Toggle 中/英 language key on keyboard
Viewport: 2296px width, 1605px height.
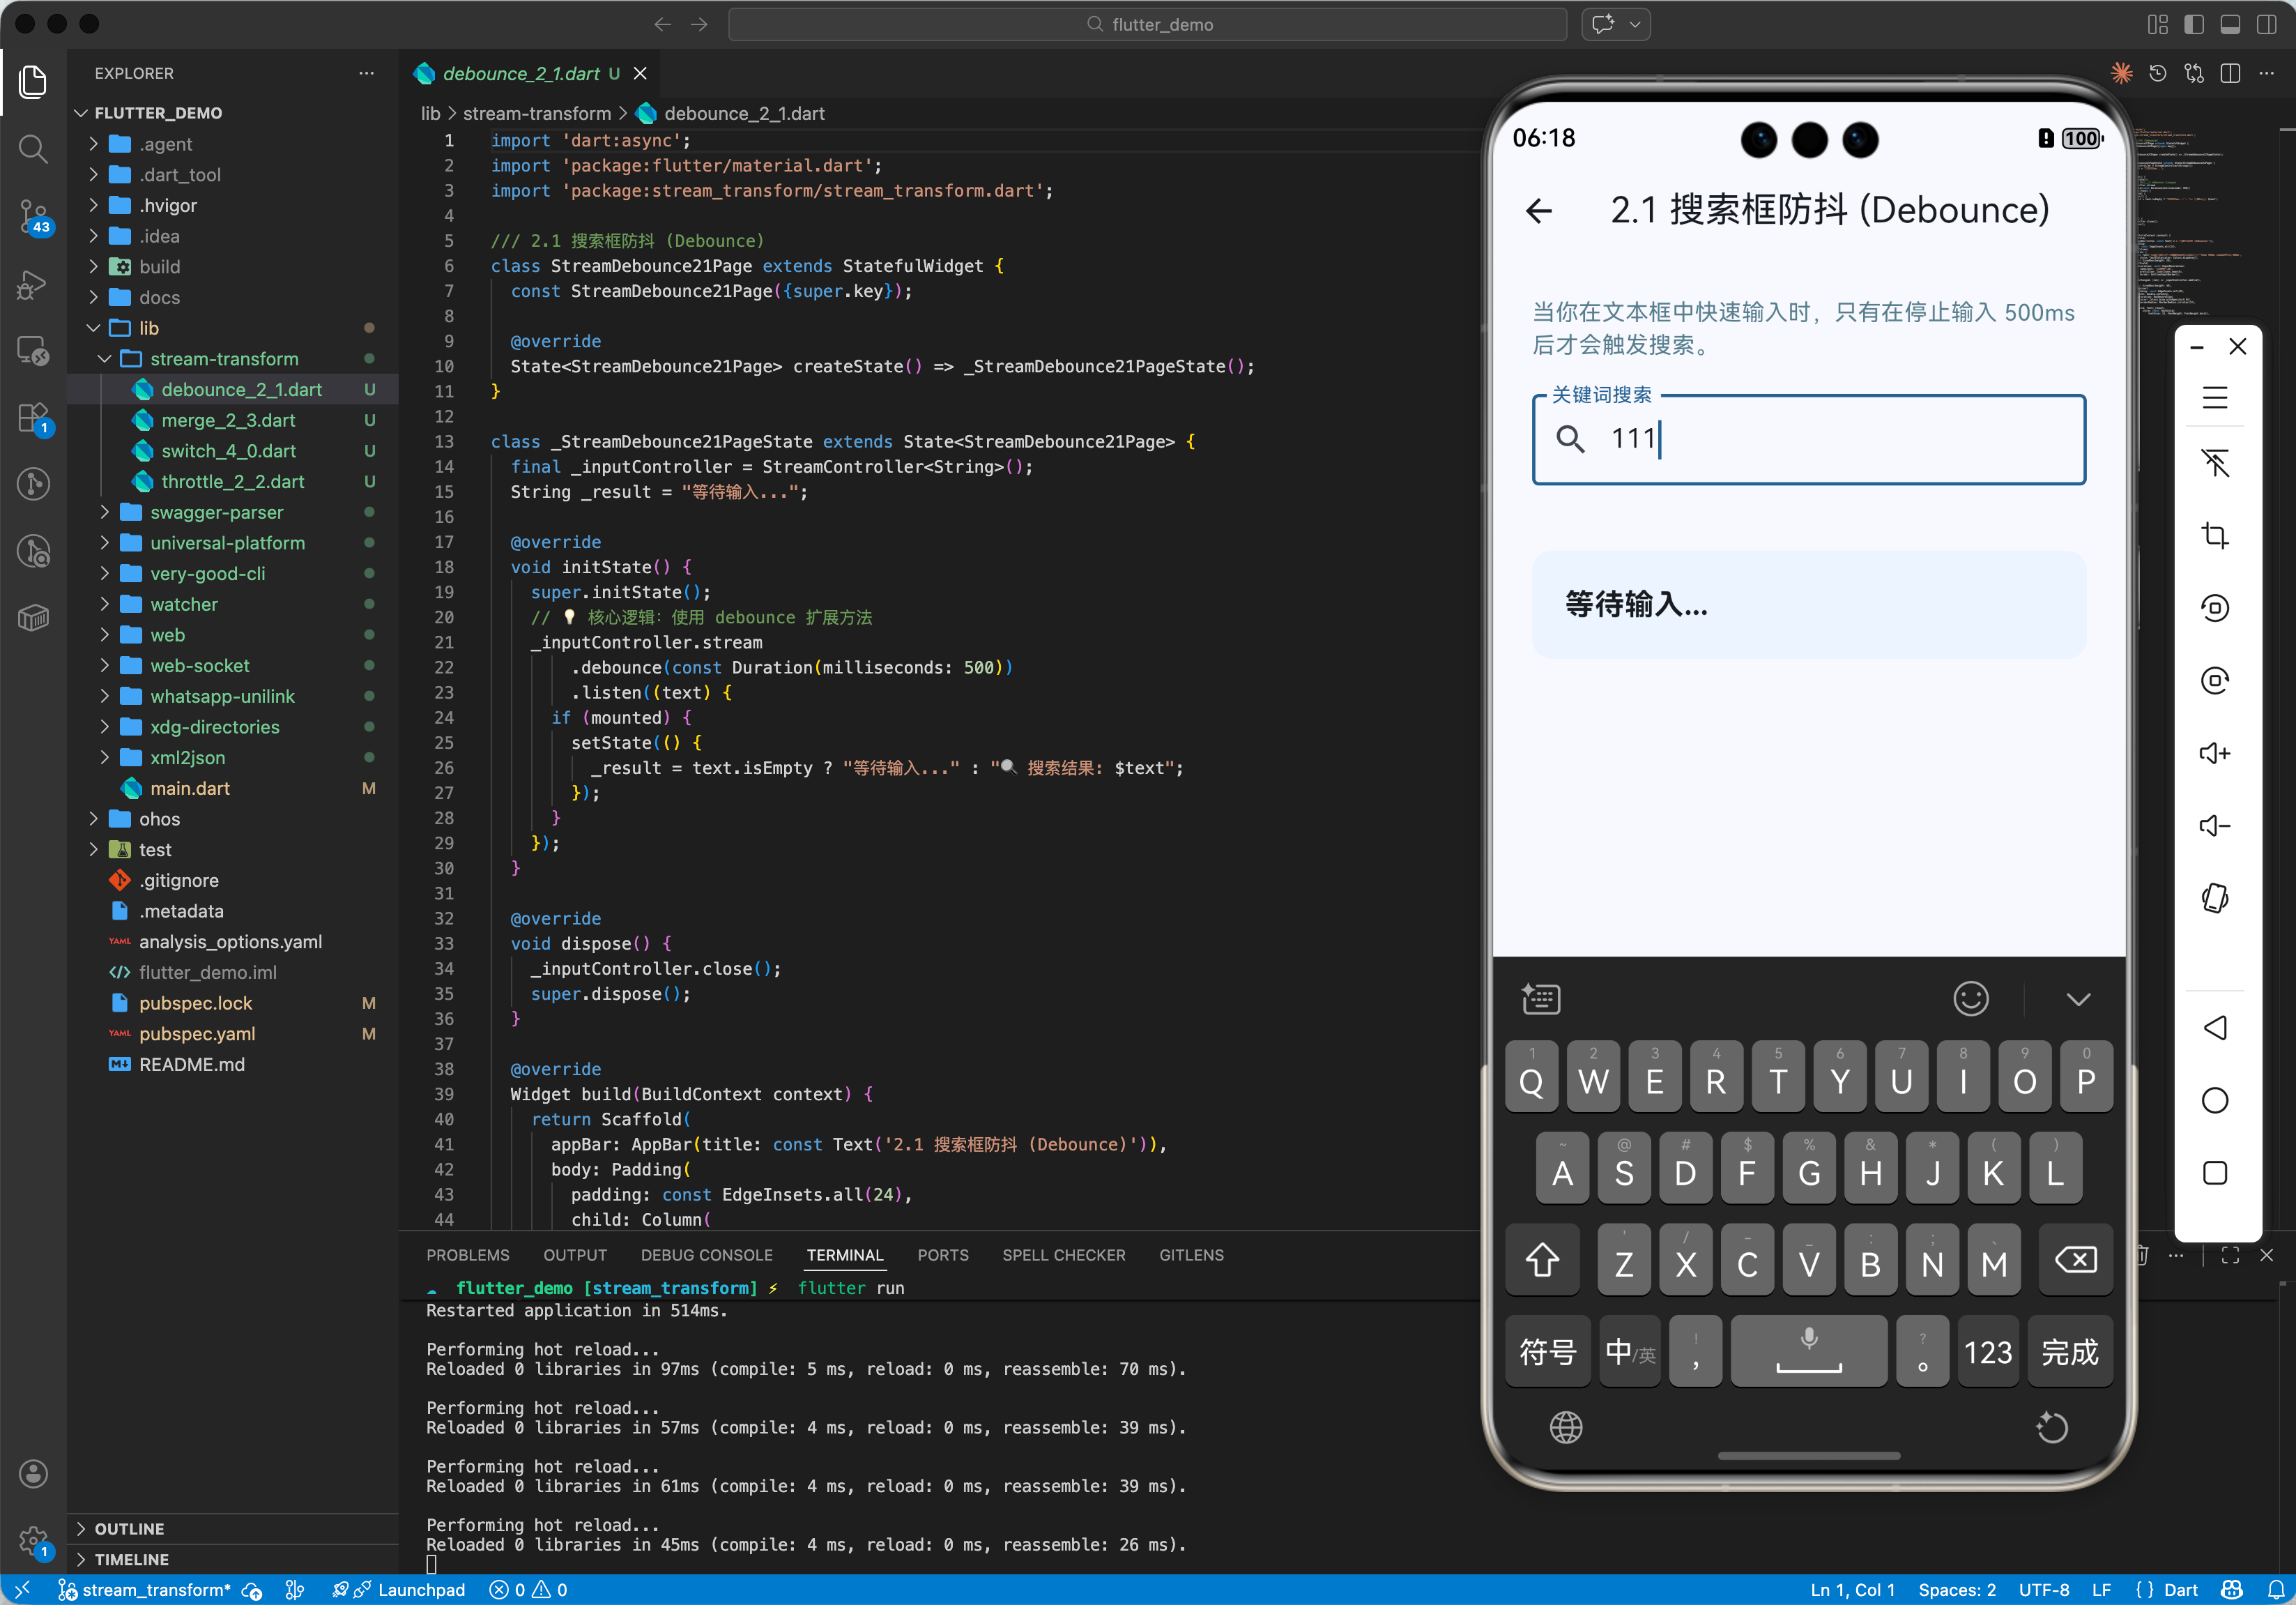pos(1629,1352)
